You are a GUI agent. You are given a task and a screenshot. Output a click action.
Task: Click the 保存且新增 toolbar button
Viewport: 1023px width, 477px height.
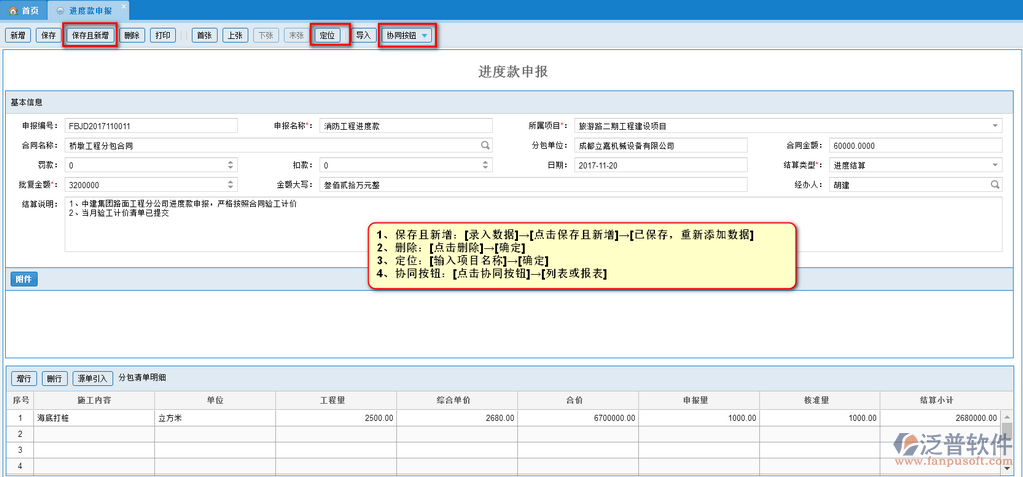click(91, 35)
